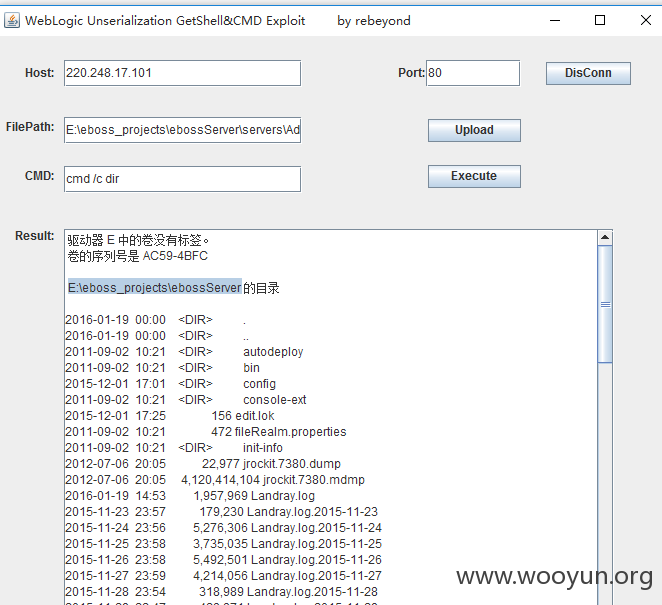Click the autodeploy directory row

coord(184,352)
